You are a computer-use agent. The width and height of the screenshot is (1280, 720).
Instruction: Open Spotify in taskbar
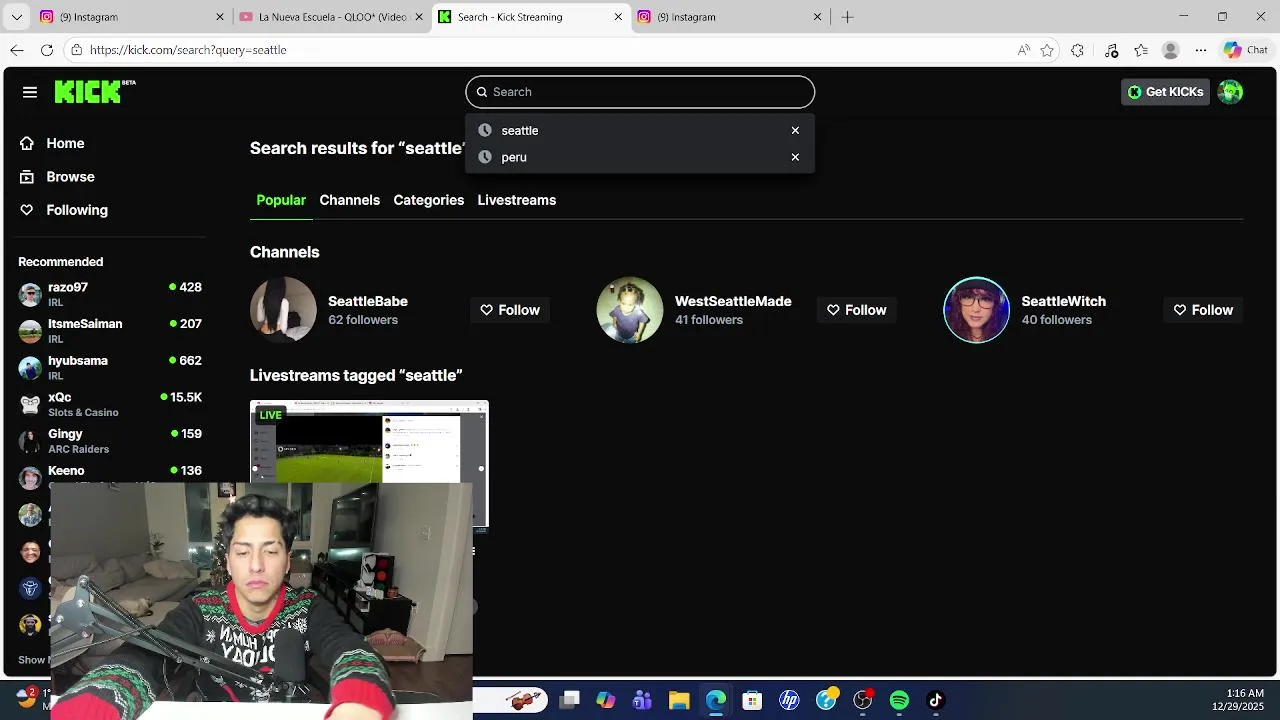[x=899, y=700]
